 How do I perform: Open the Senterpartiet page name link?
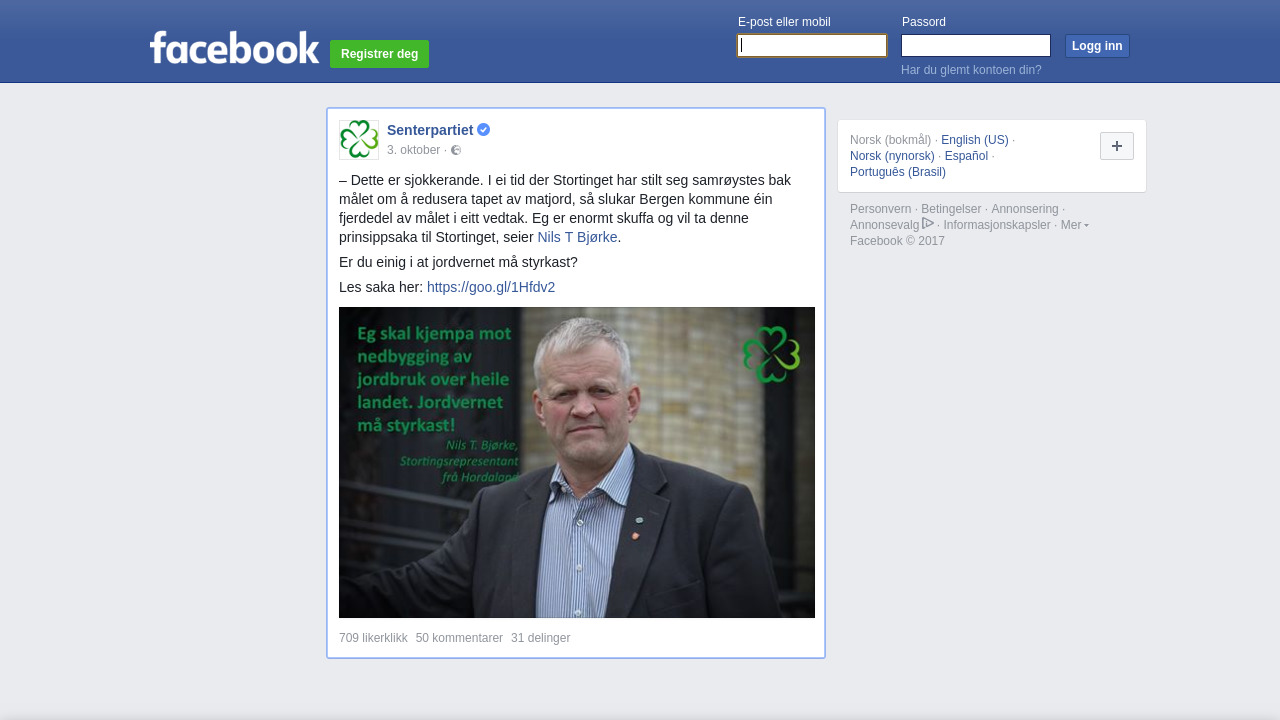pos(430,130)
